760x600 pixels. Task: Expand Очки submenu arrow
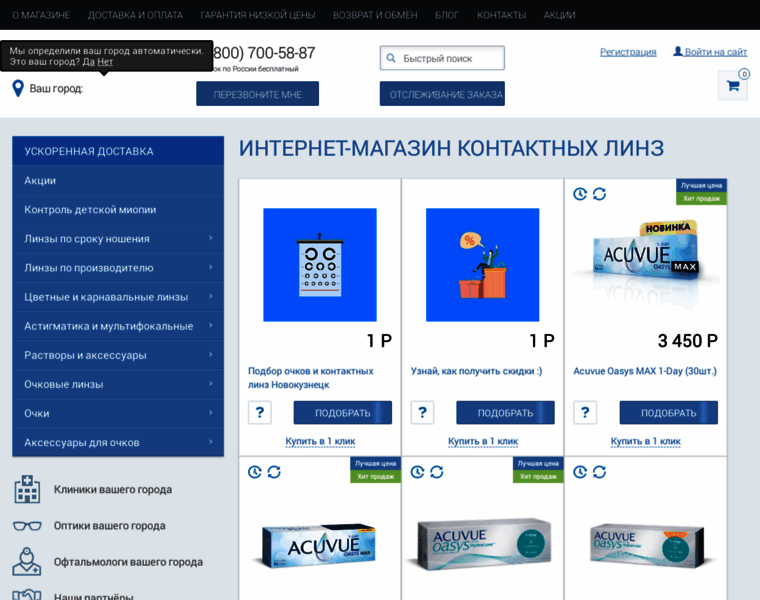click(x=211, y=412)
